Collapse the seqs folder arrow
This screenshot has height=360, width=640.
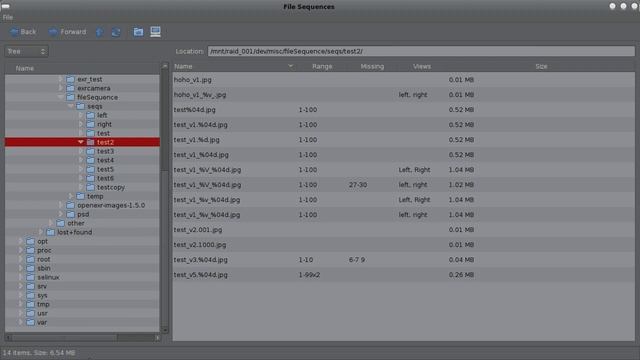71,106
